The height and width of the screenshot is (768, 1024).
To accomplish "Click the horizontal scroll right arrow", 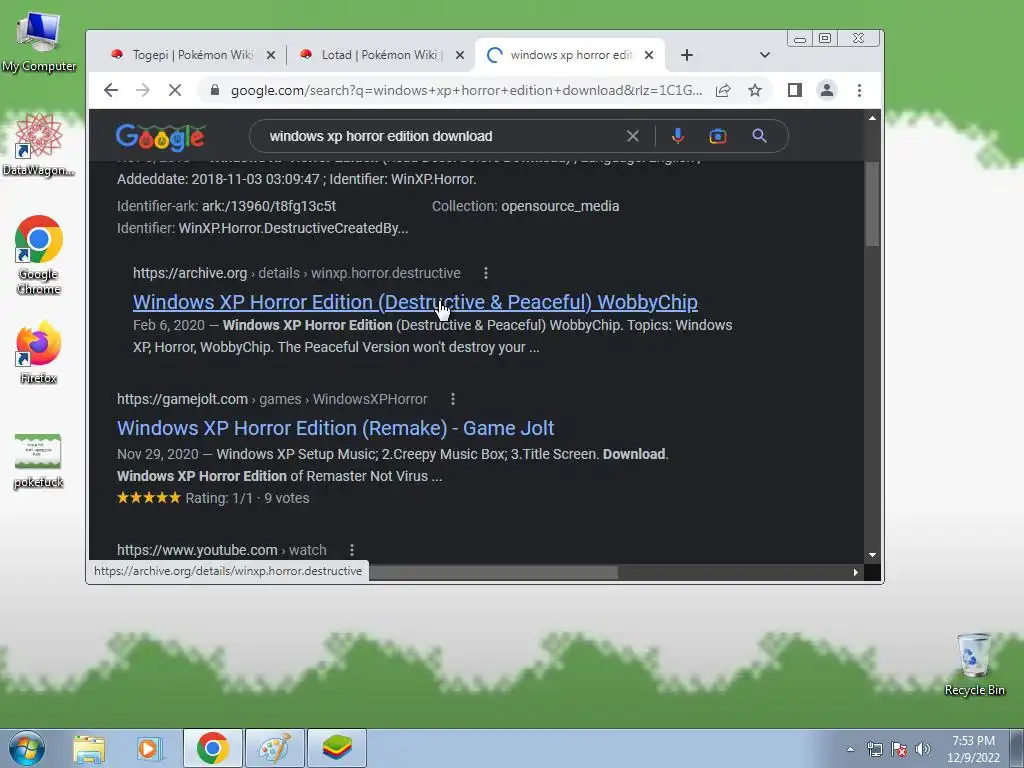I will (x=856, y=572).
